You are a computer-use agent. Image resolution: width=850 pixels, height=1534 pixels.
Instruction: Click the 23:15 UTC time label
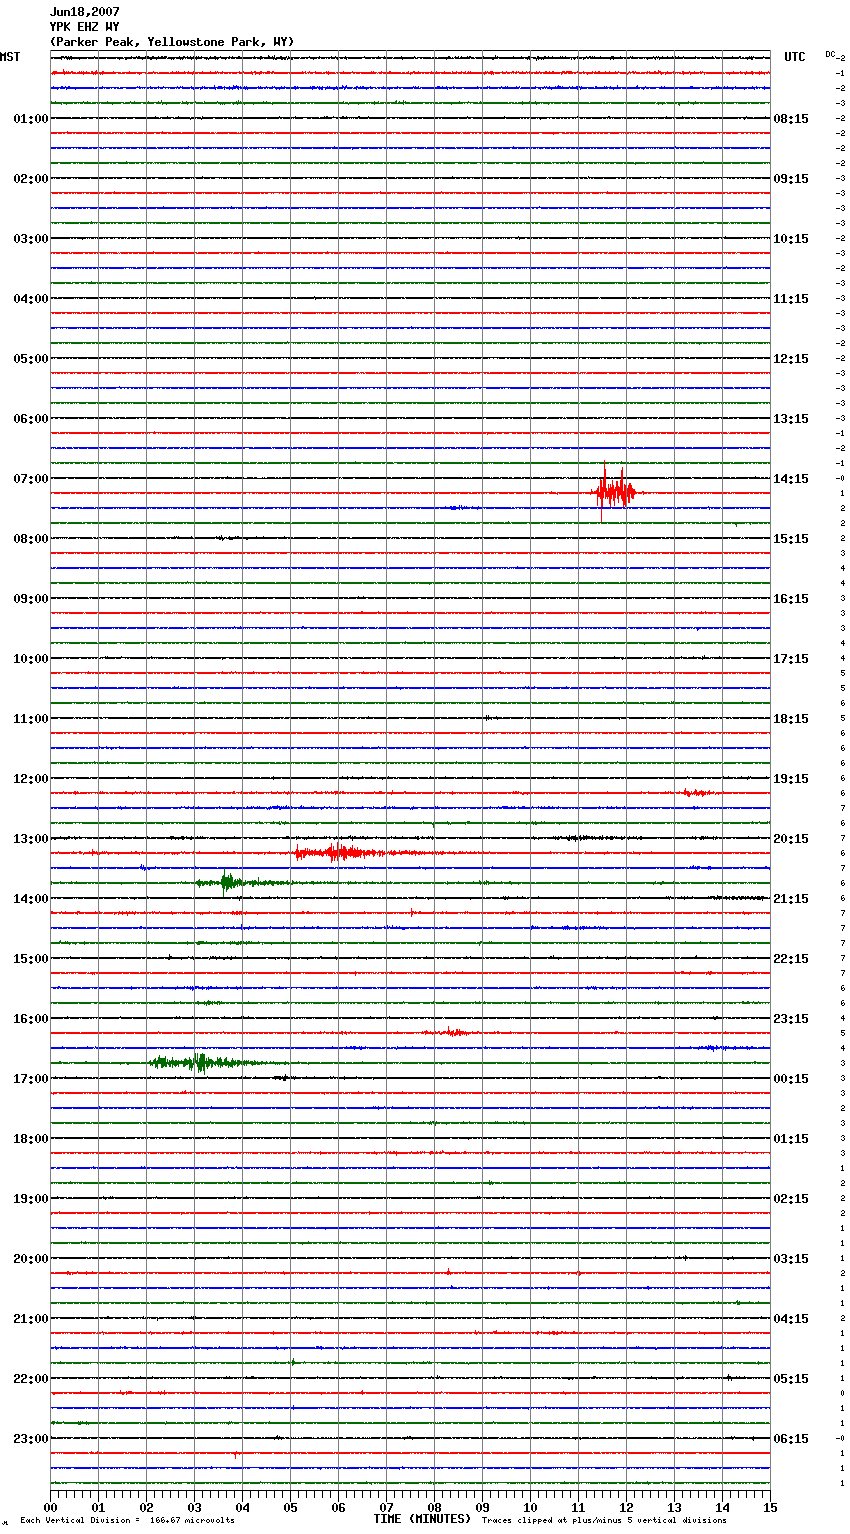click(x=791, y=1019)
